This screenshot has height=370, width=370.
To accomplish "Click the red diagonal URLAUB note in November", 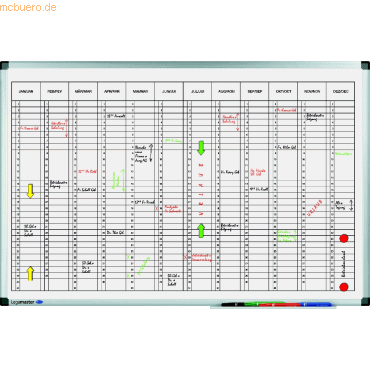I will point(315,208).
